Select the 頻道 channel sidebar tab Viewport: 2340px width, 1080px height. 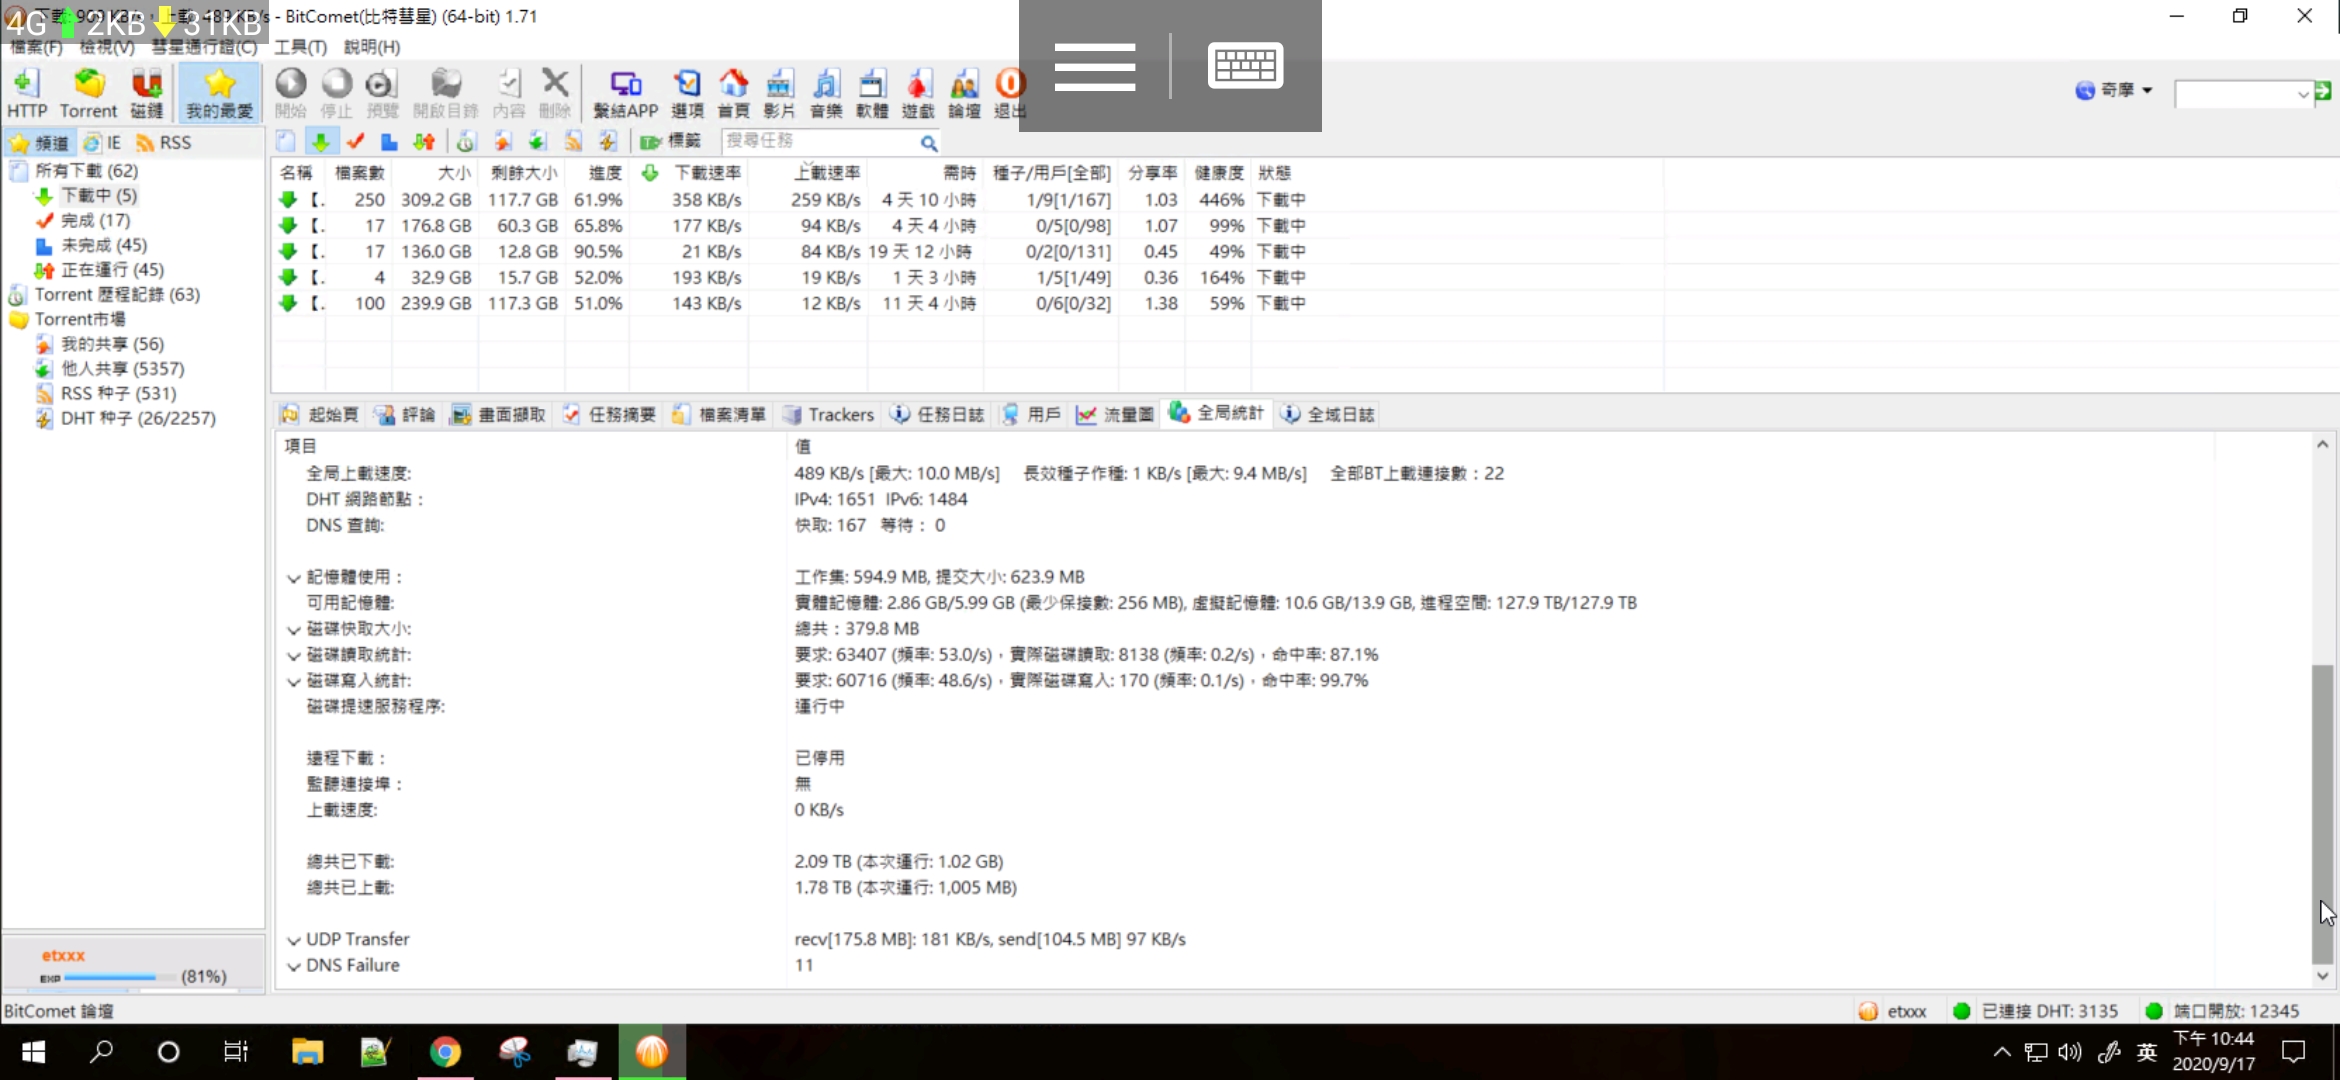point(40,143)
